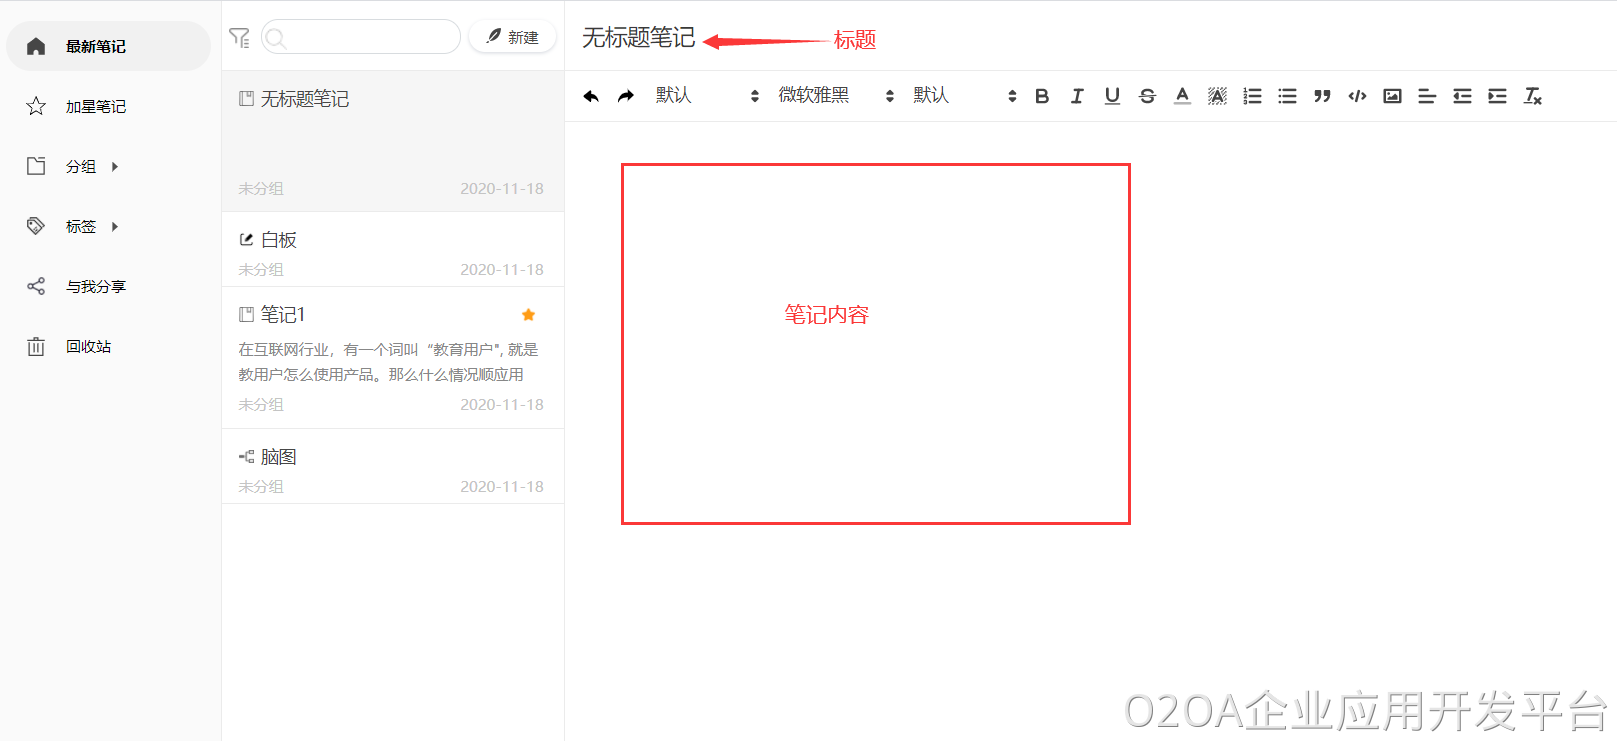Viewport: 1617px width, 741px height.
Task: Open the 笔记1 note in list
Action: pyautogui.click(x=392, y=357)
